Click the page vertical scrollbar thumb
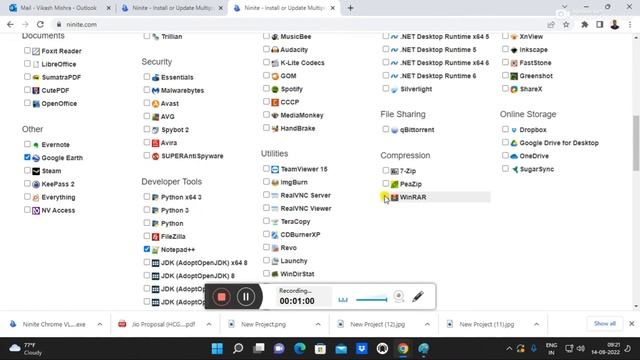This screenshot has height=360, width=640. [636, 143]
